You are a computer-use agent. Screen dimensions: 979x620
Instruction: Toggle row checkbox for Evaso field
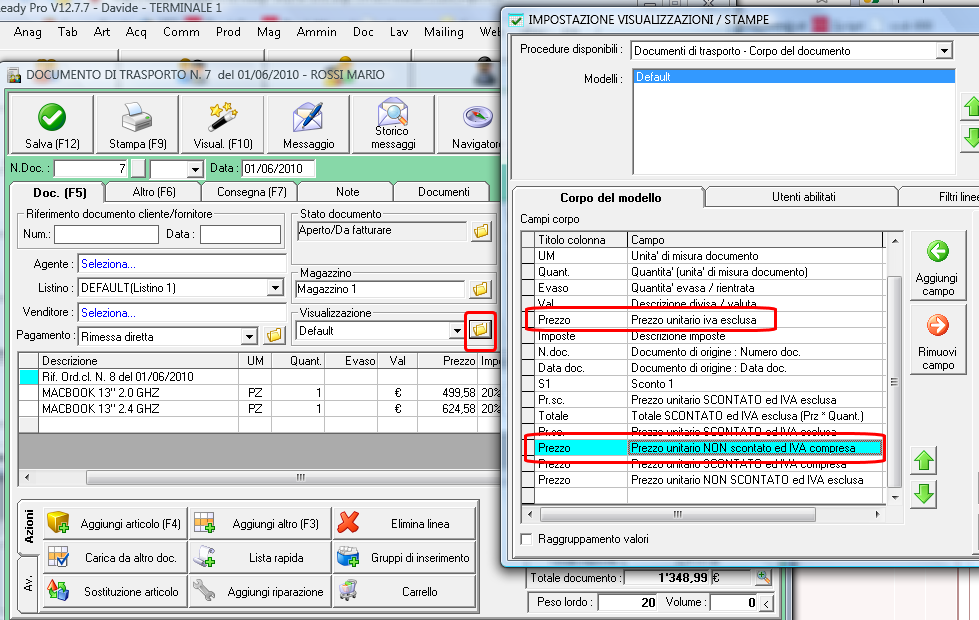pos(528,288)
